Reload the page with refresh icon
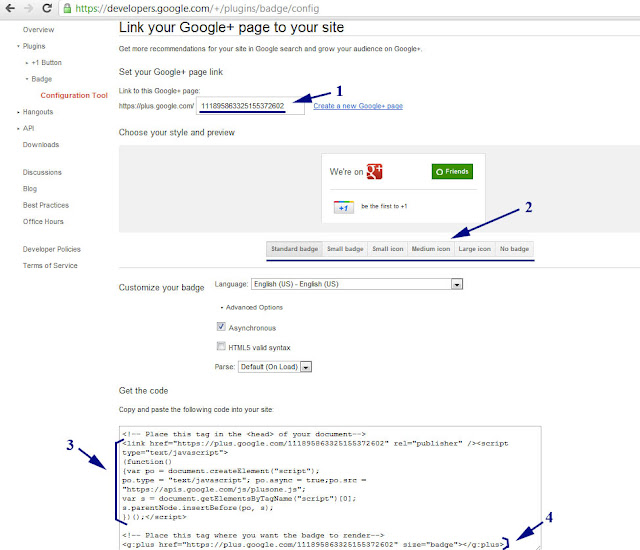640x550 pixels. tap(47, 8)
